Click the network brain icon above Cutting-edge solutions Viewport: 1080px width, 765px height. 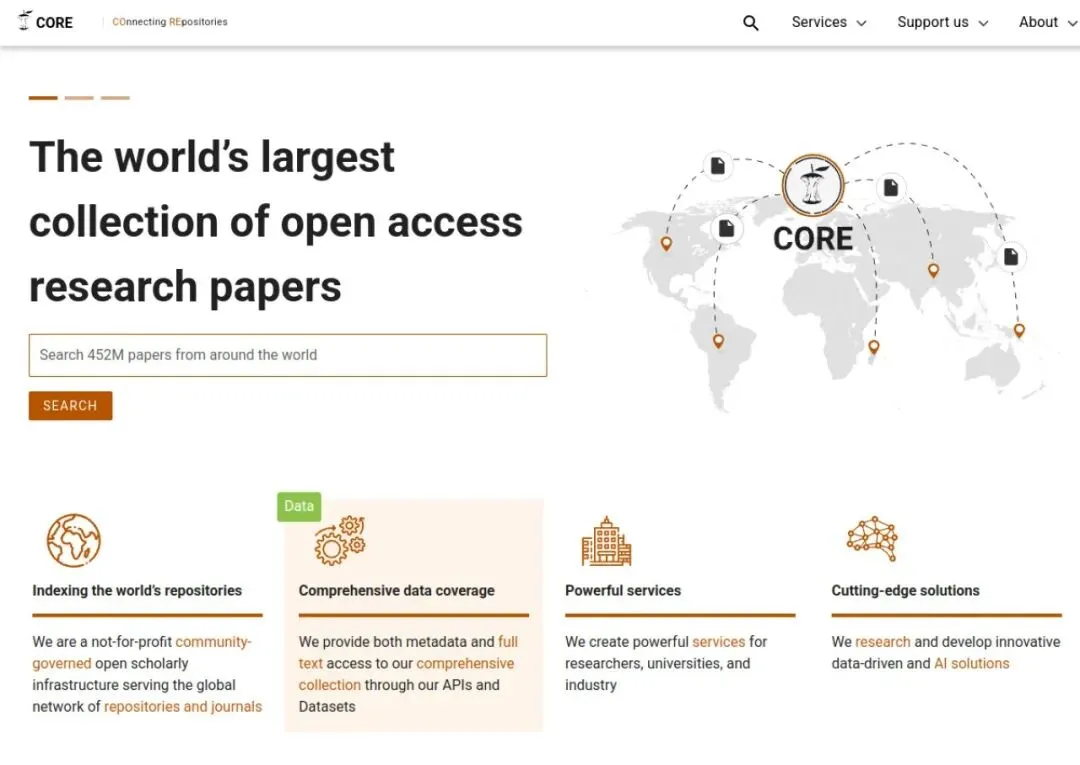coord(872,538)
